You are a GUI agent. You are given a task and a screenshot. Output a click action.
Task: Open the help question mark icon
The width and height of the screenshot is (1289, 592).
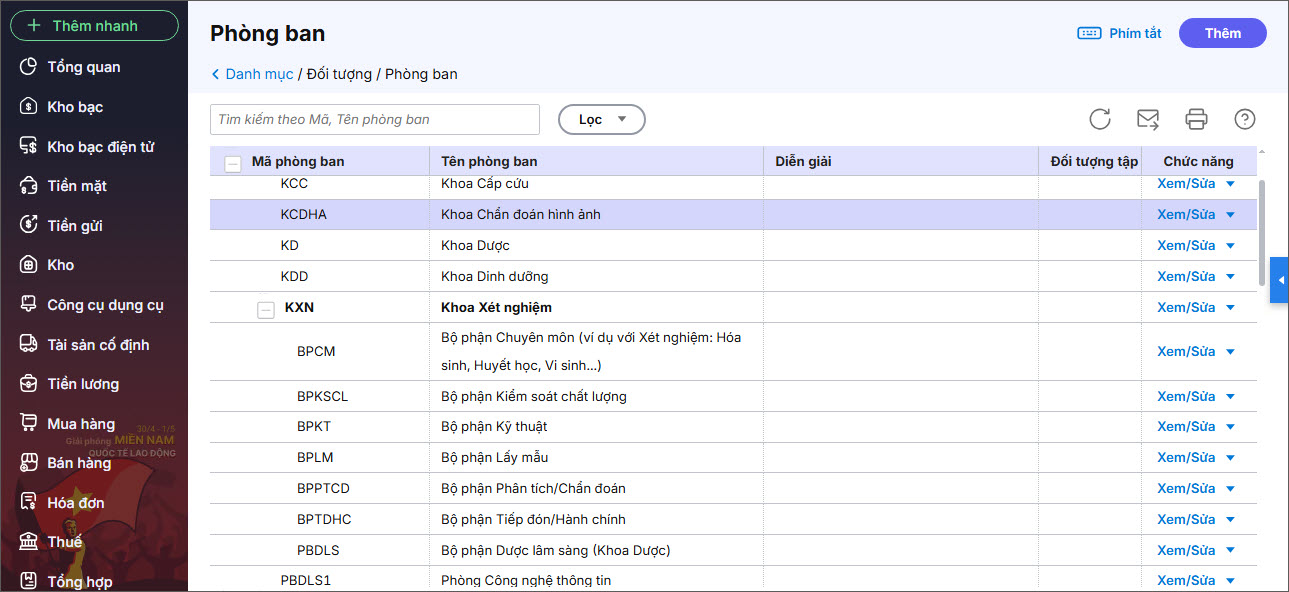pyautogui.click(x=1244, y=119)
